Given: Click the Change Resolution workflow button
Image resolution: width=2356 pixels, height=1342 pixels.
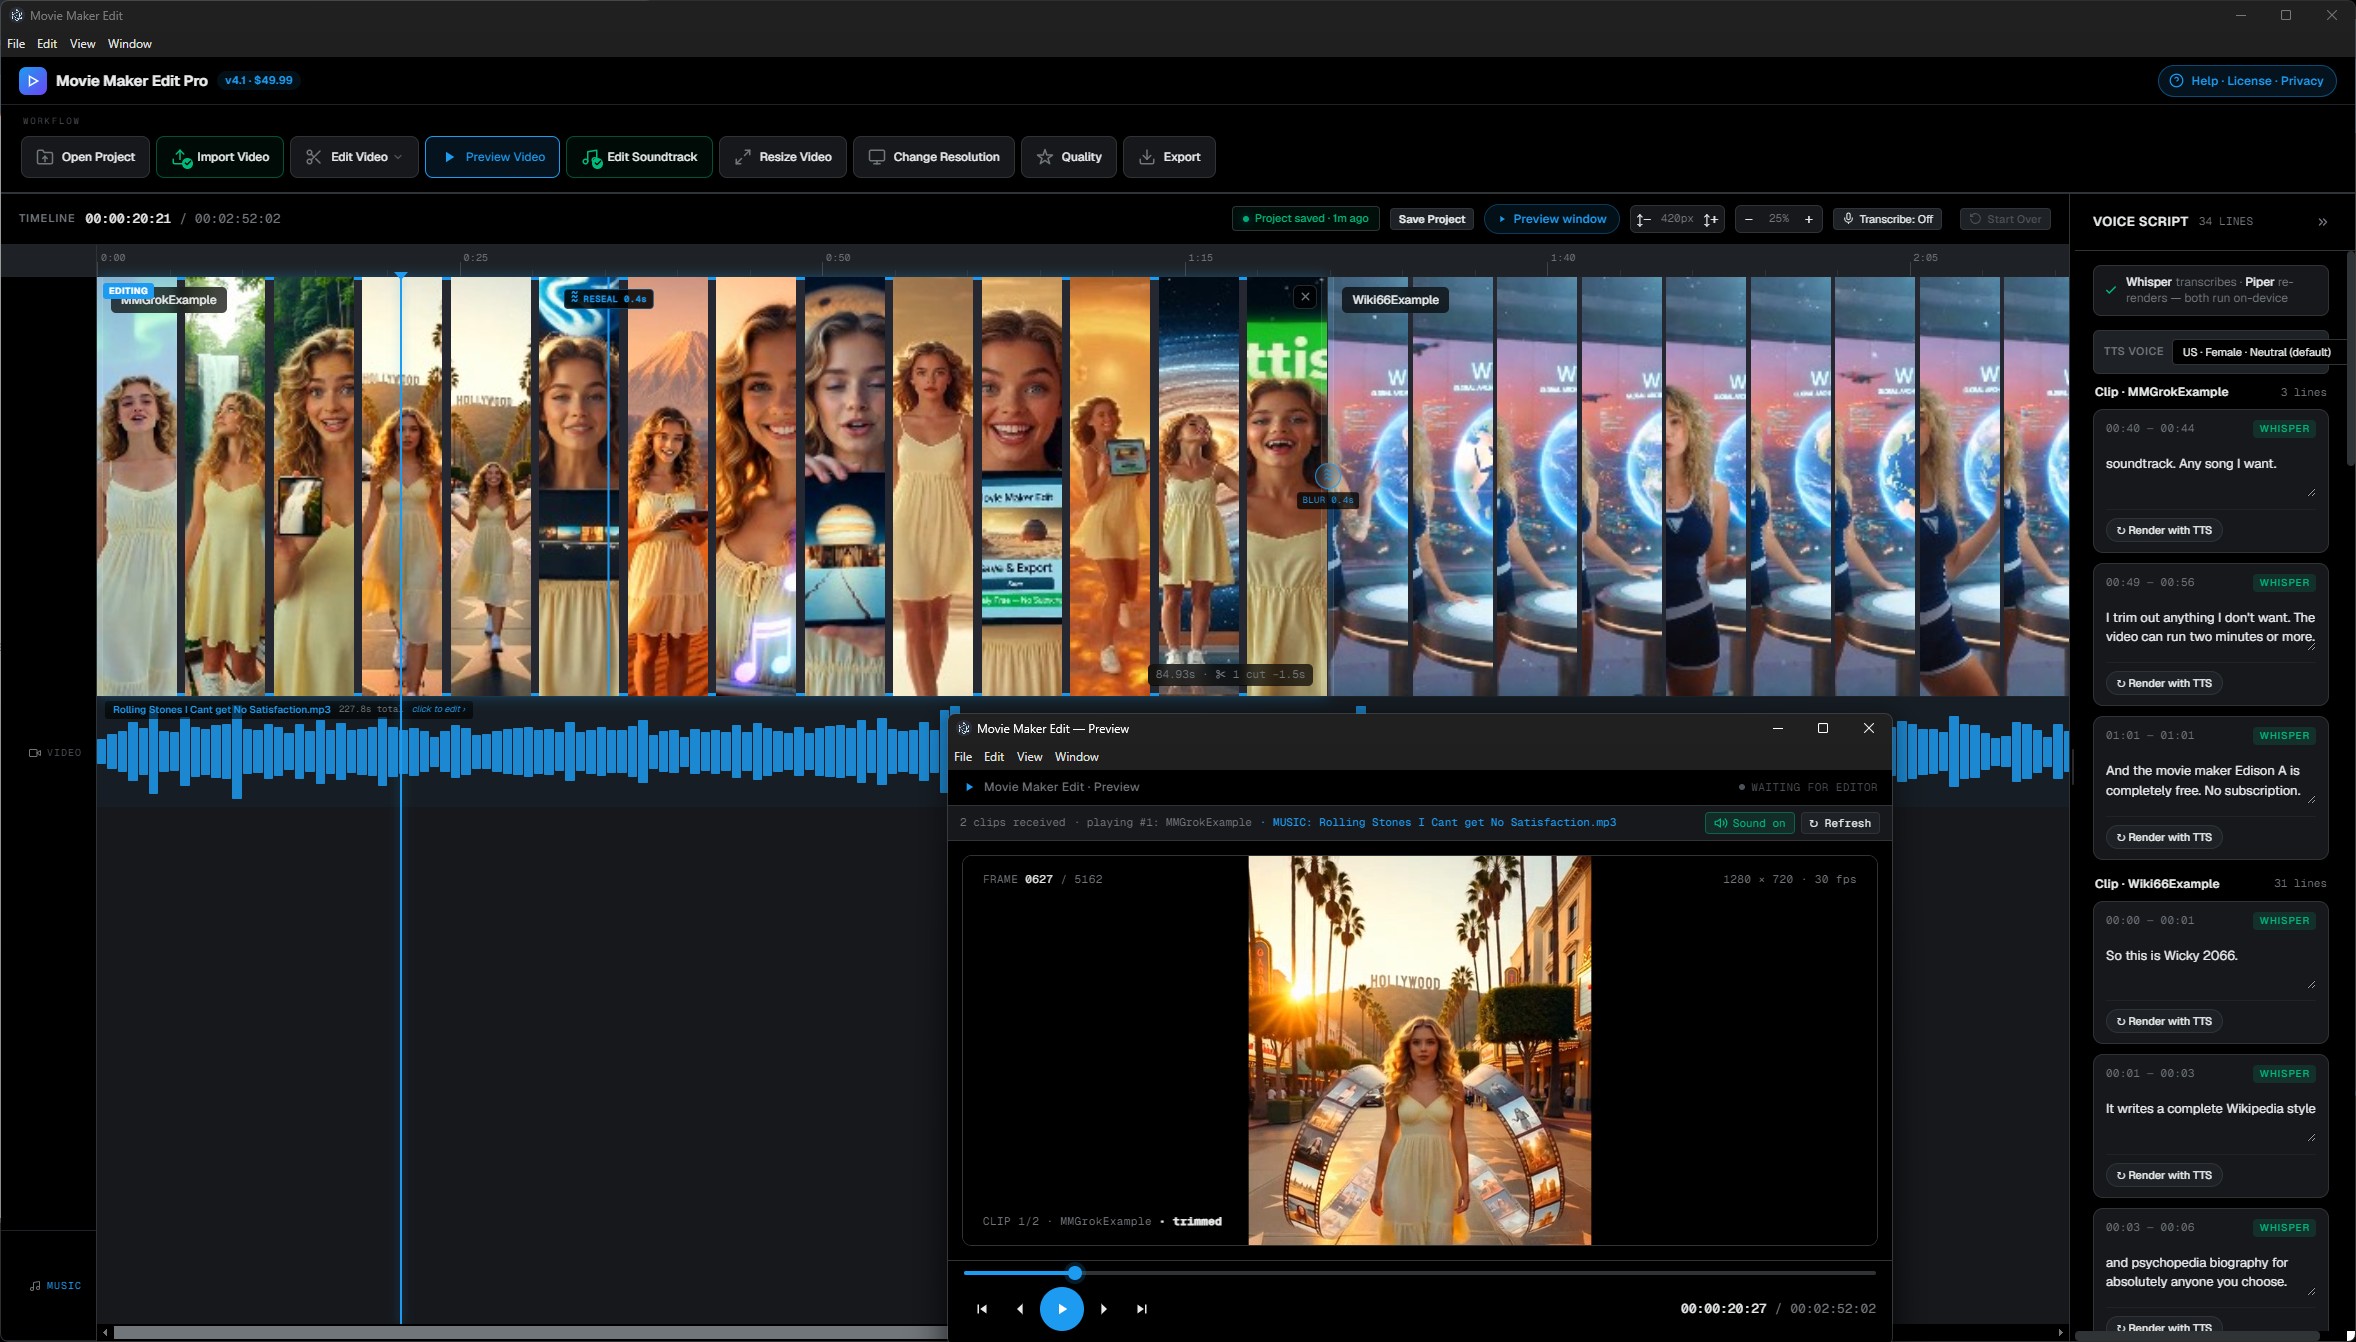Looking at the screenshot, I should pos(933,157).
